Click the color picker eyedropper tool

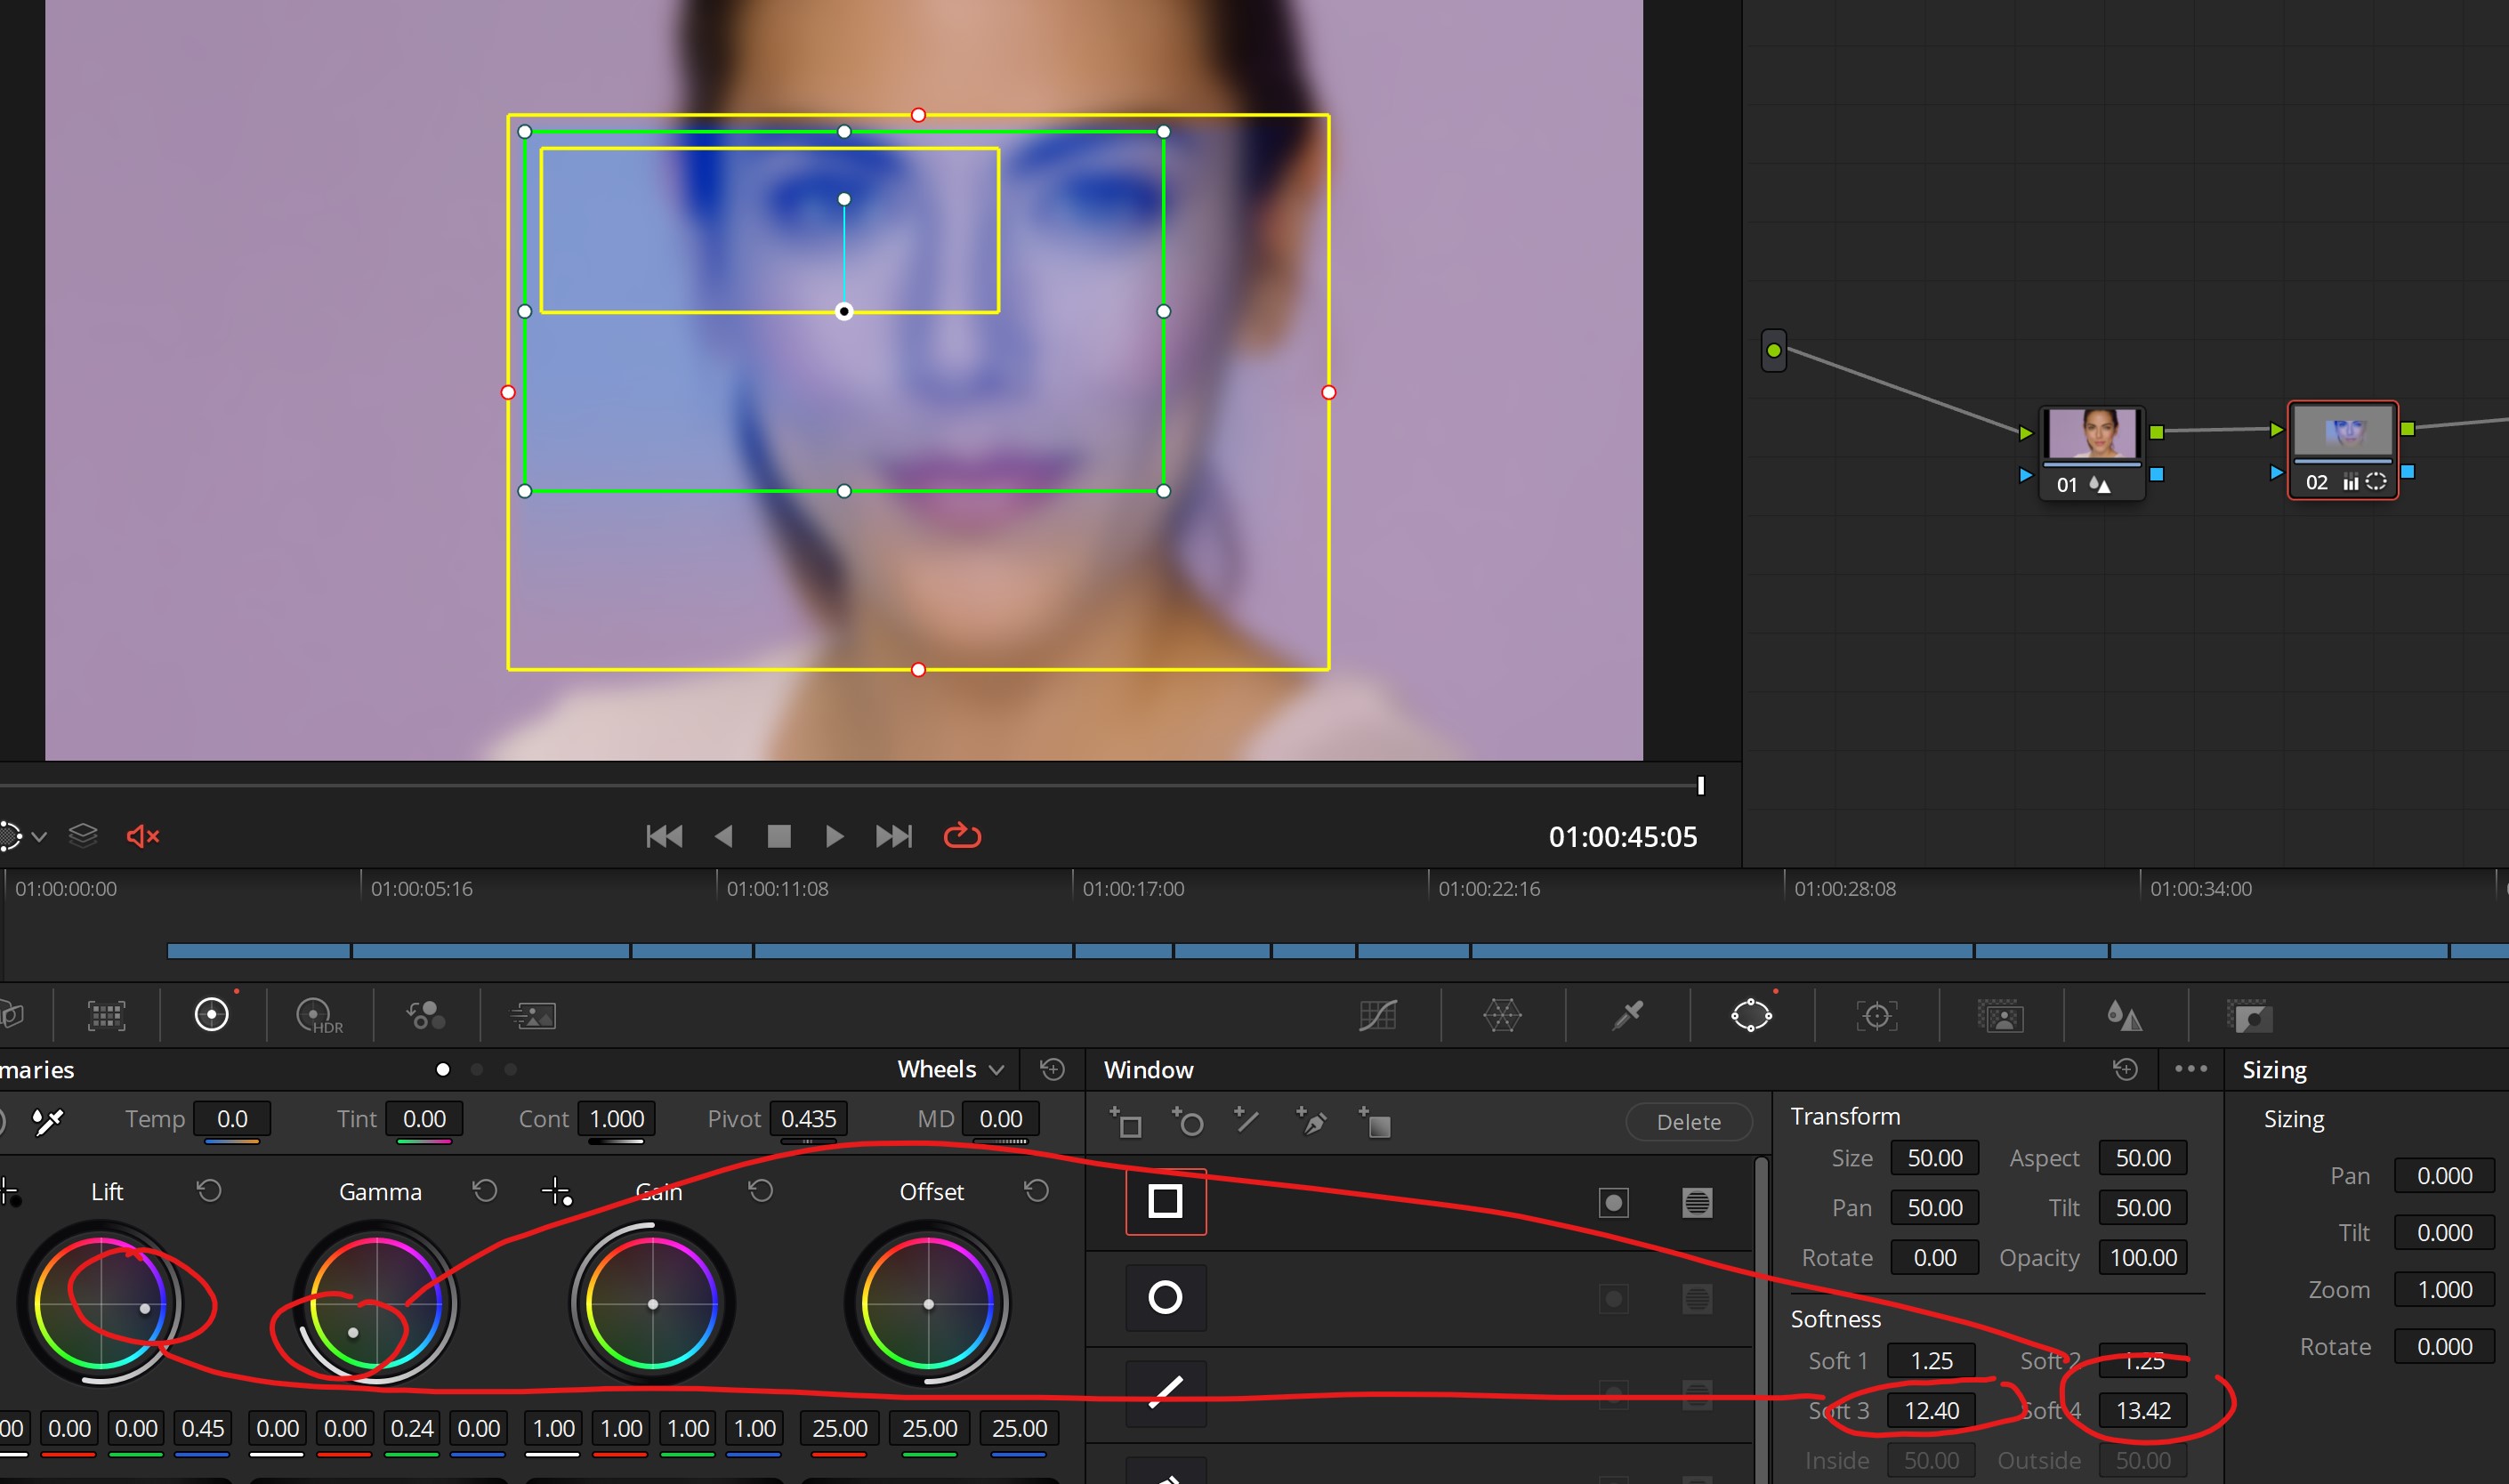1629,1016
